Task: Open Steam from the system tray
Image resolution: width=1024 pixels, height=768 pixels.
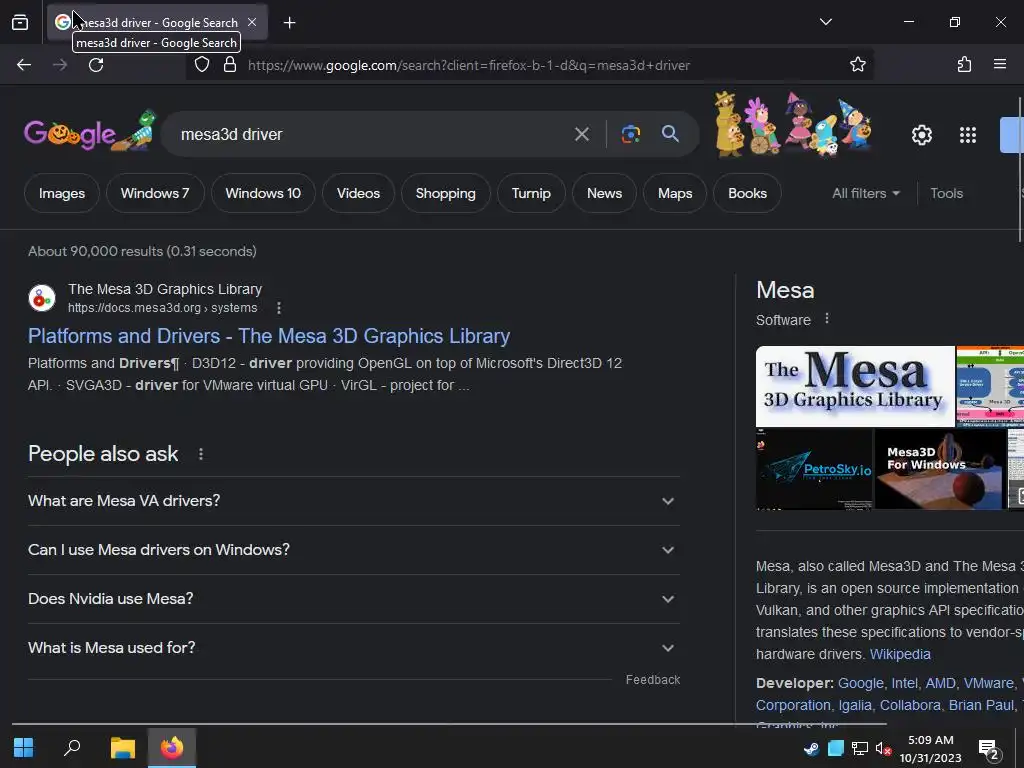Action: pyautogui.click(x=811, y=748)
